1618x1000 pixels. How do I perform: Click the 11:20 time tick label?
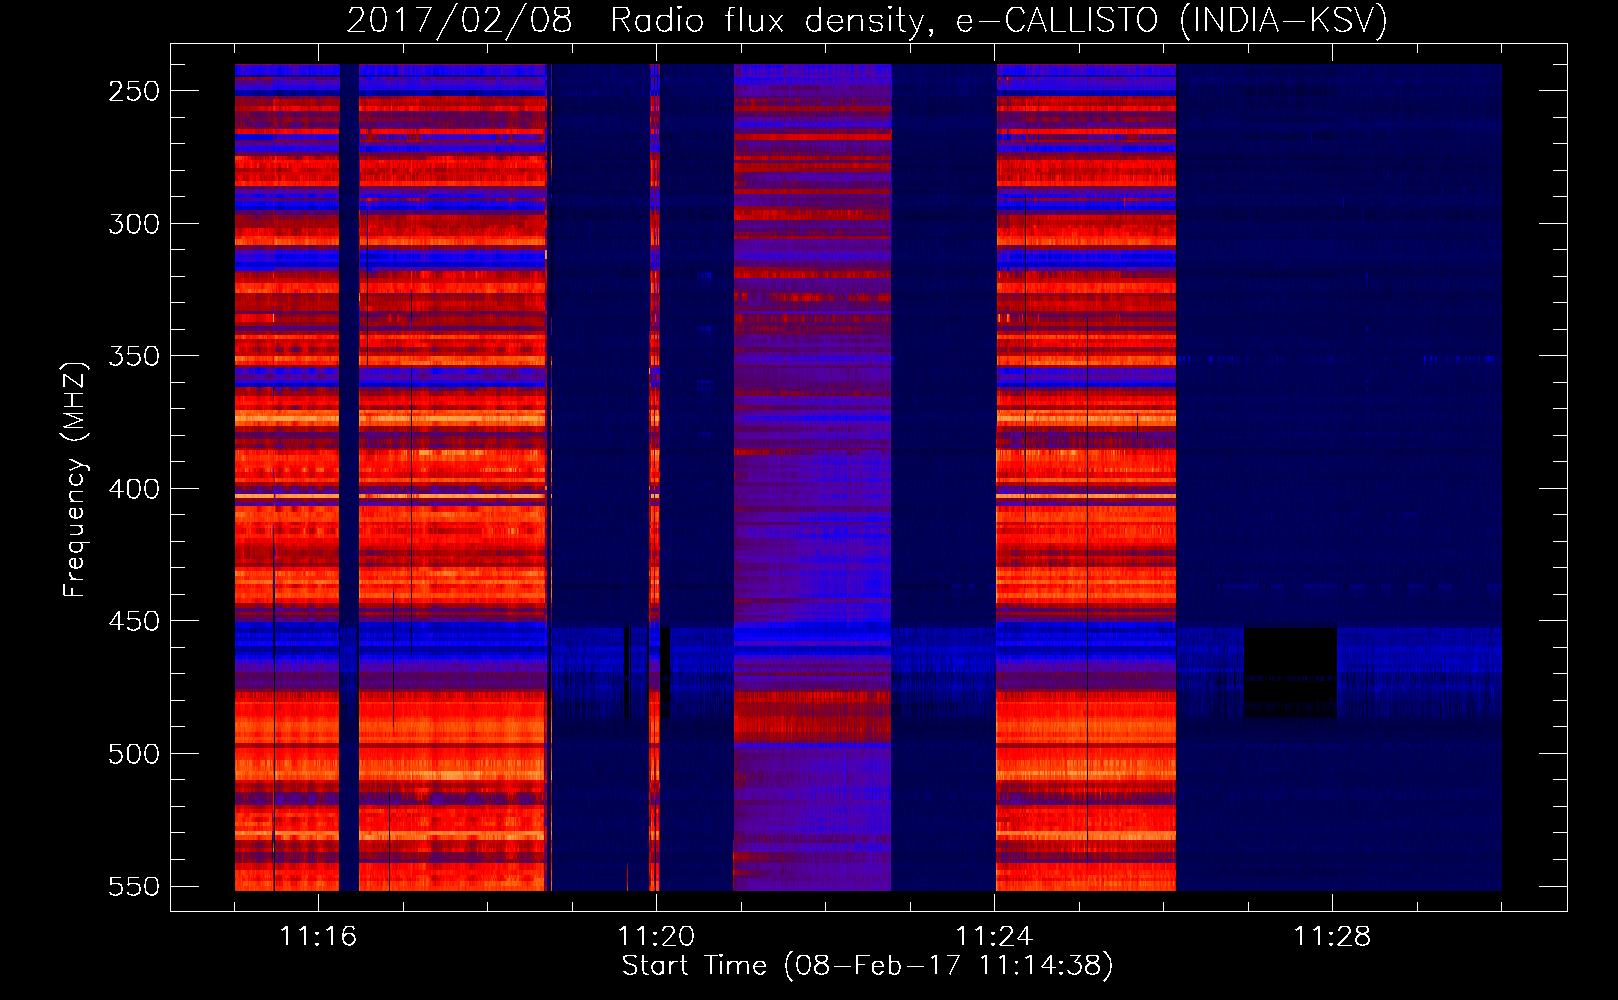[656, 936]
